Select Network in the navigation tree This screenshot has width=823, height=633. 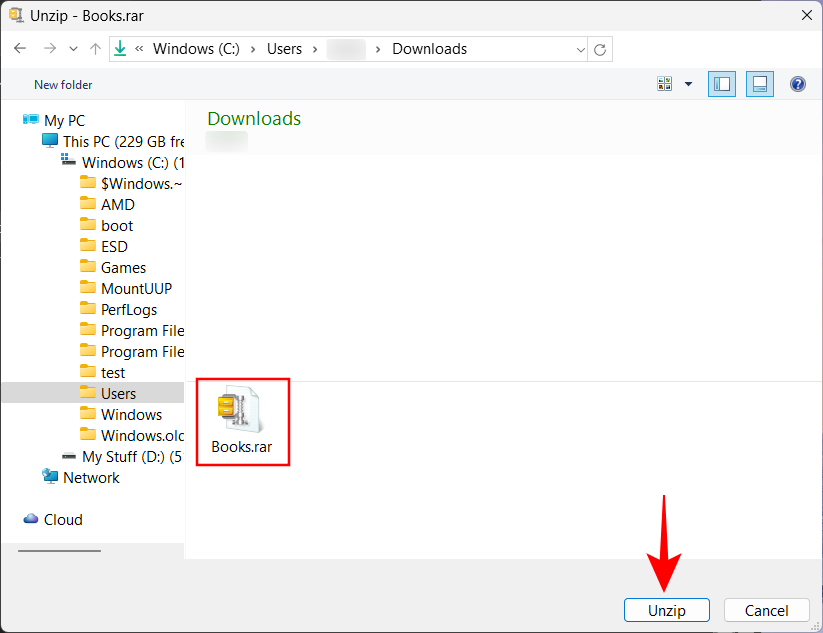[91, 478]
